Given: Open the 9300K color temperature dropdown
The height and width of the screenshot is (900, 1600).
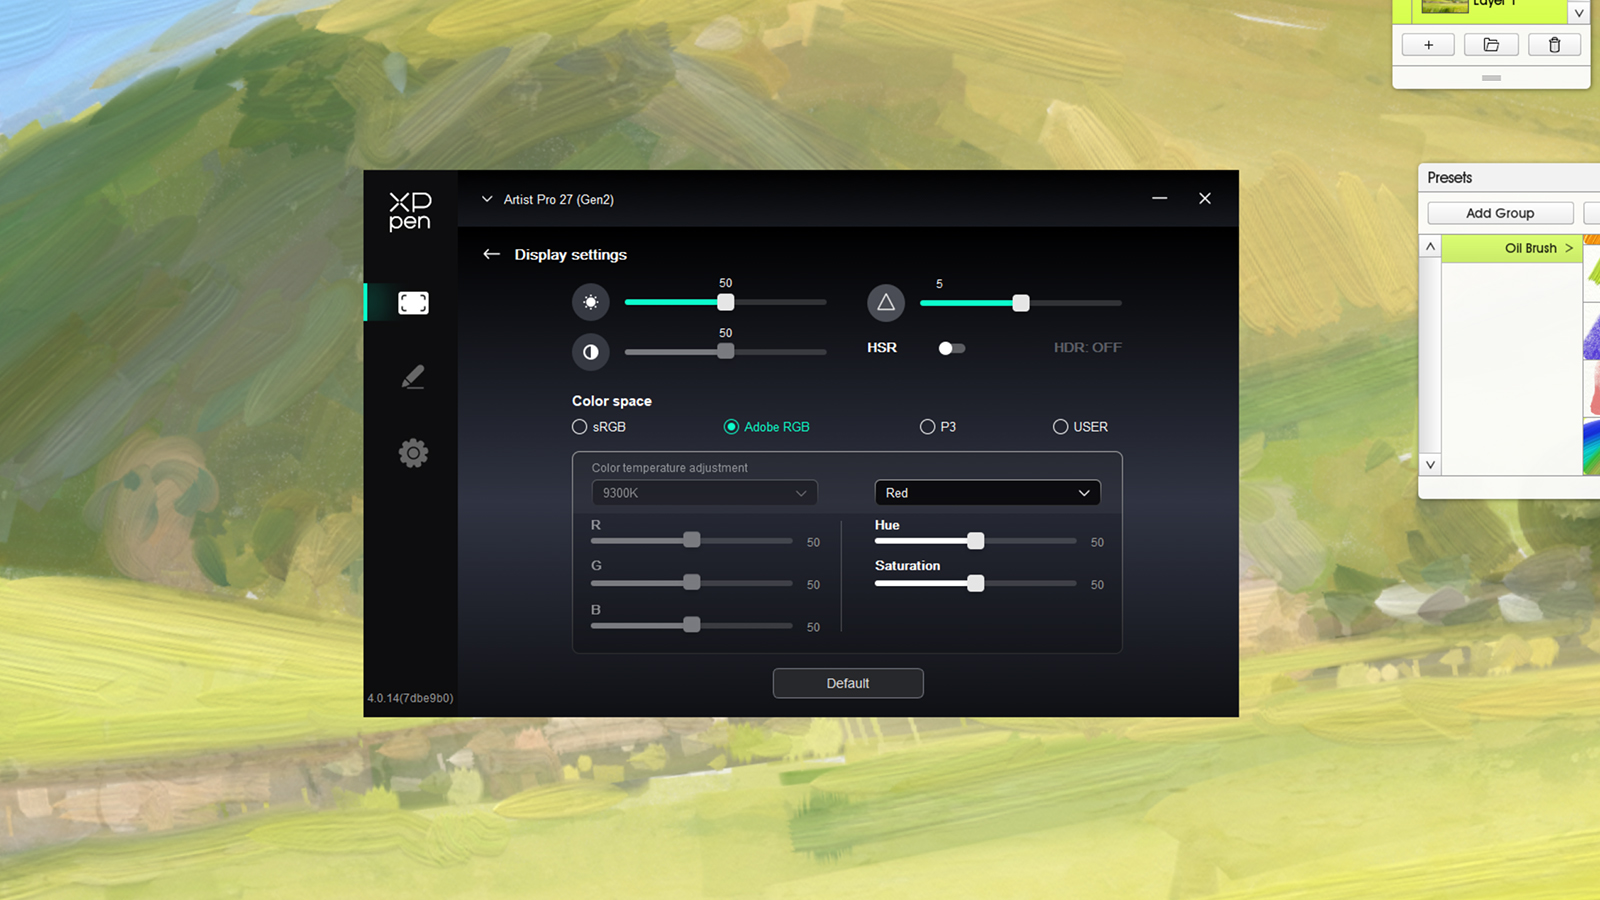Looking at the screenshot, I should tap(704, 492).
